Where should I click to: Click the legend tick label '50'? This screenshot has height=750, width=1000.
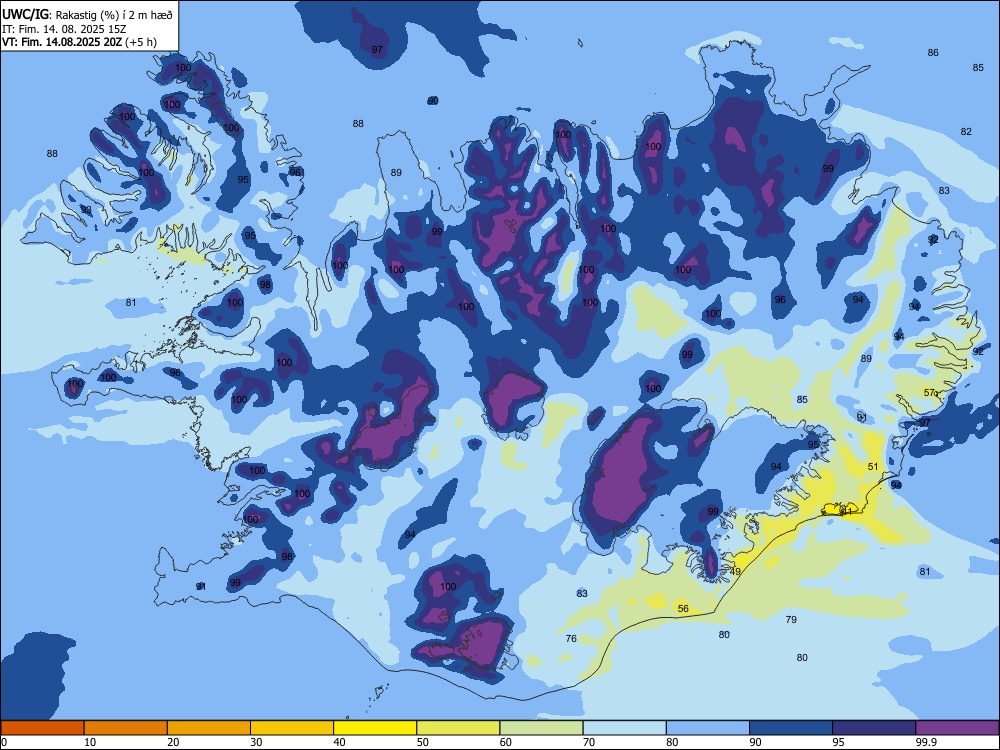click(x=423, y=742)
